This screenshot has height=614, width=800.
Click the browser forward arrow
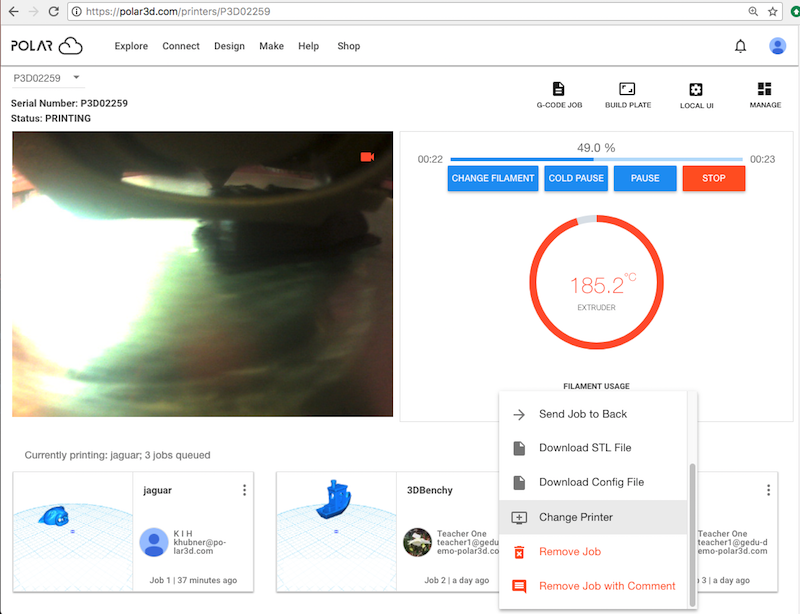coord(34,11)
